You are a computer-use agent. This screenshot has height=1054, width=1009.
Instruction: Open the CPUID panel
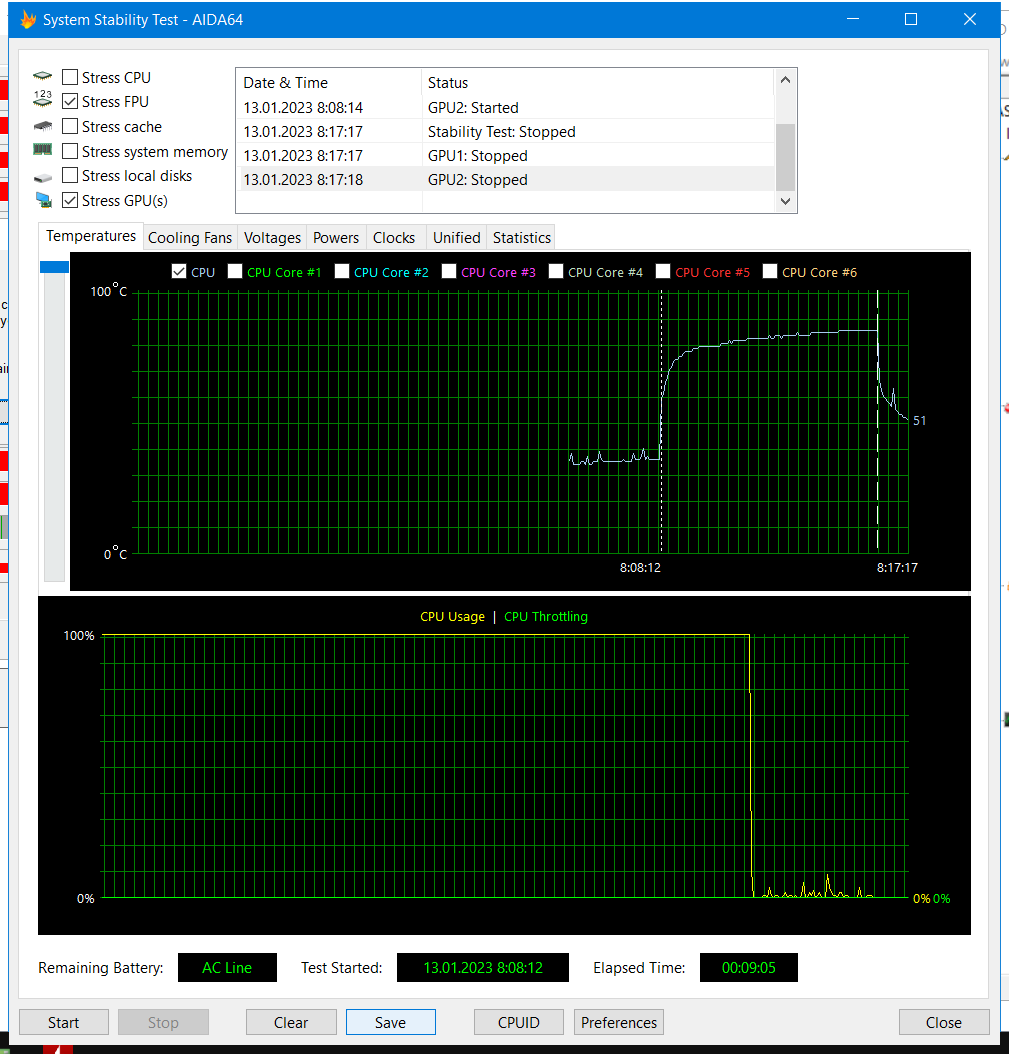519,1022
